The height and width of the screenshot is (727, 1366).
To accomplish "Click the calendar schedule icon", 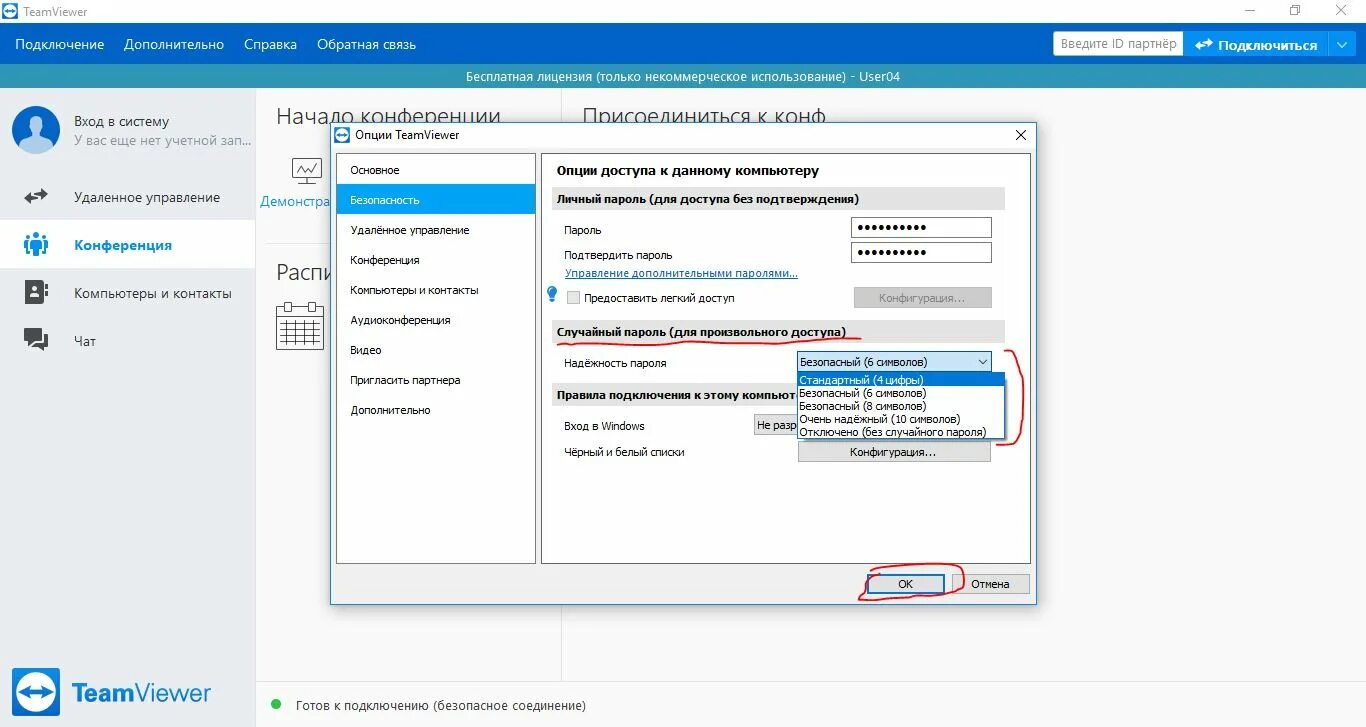I will pos(299,325).
